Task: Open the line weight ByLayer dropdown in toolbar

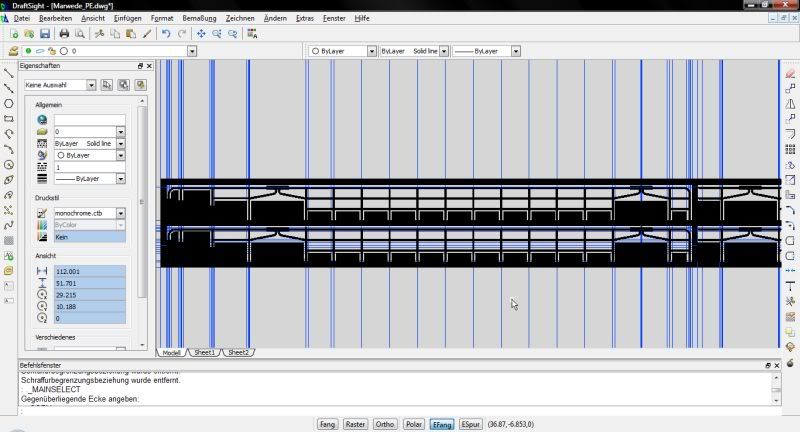Action: (x=516, y=51)
